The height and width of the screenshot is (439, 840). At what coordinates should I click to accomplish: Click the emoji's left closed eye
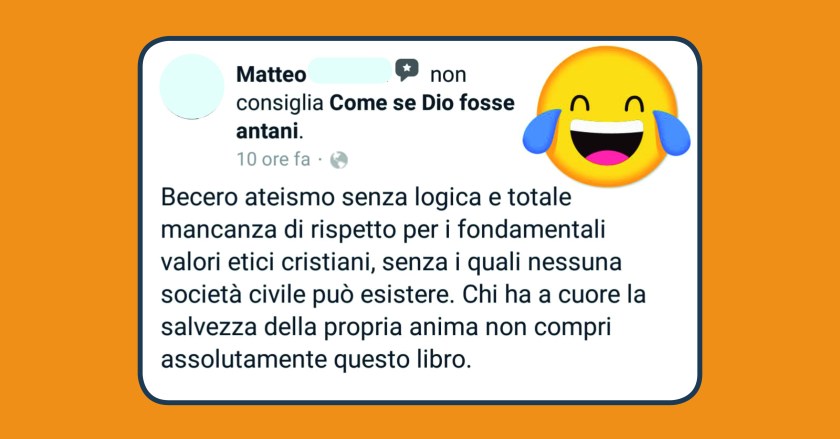(x=579, y=103)
